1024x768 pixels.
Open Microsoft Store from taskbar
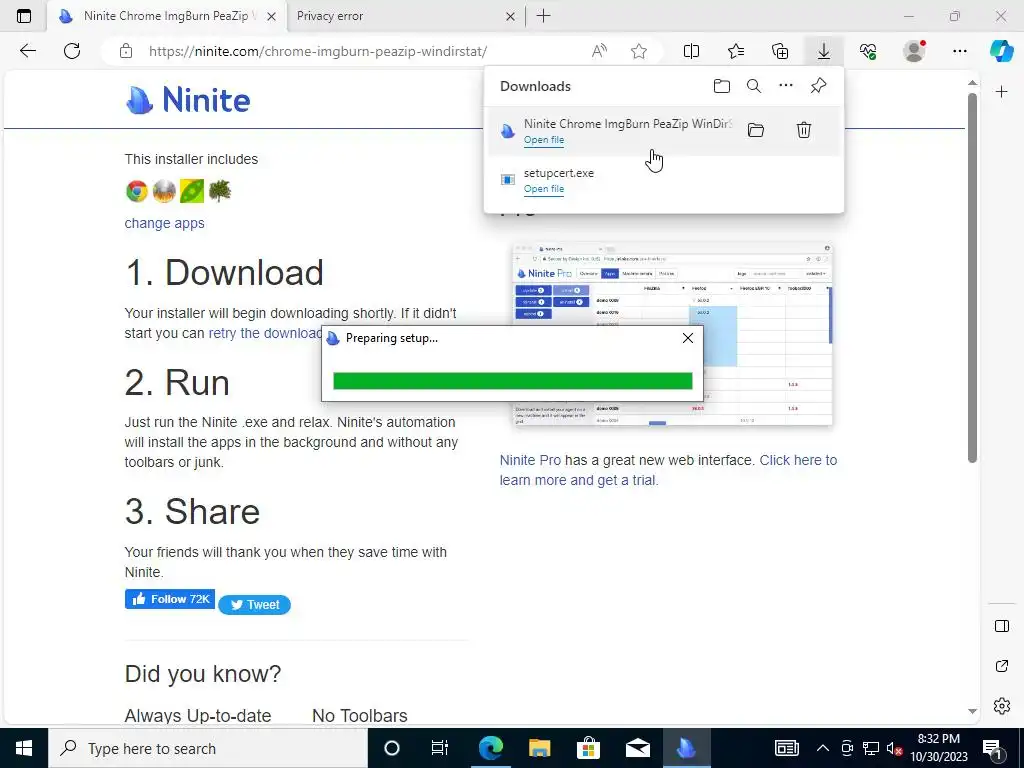pos(588,748)
